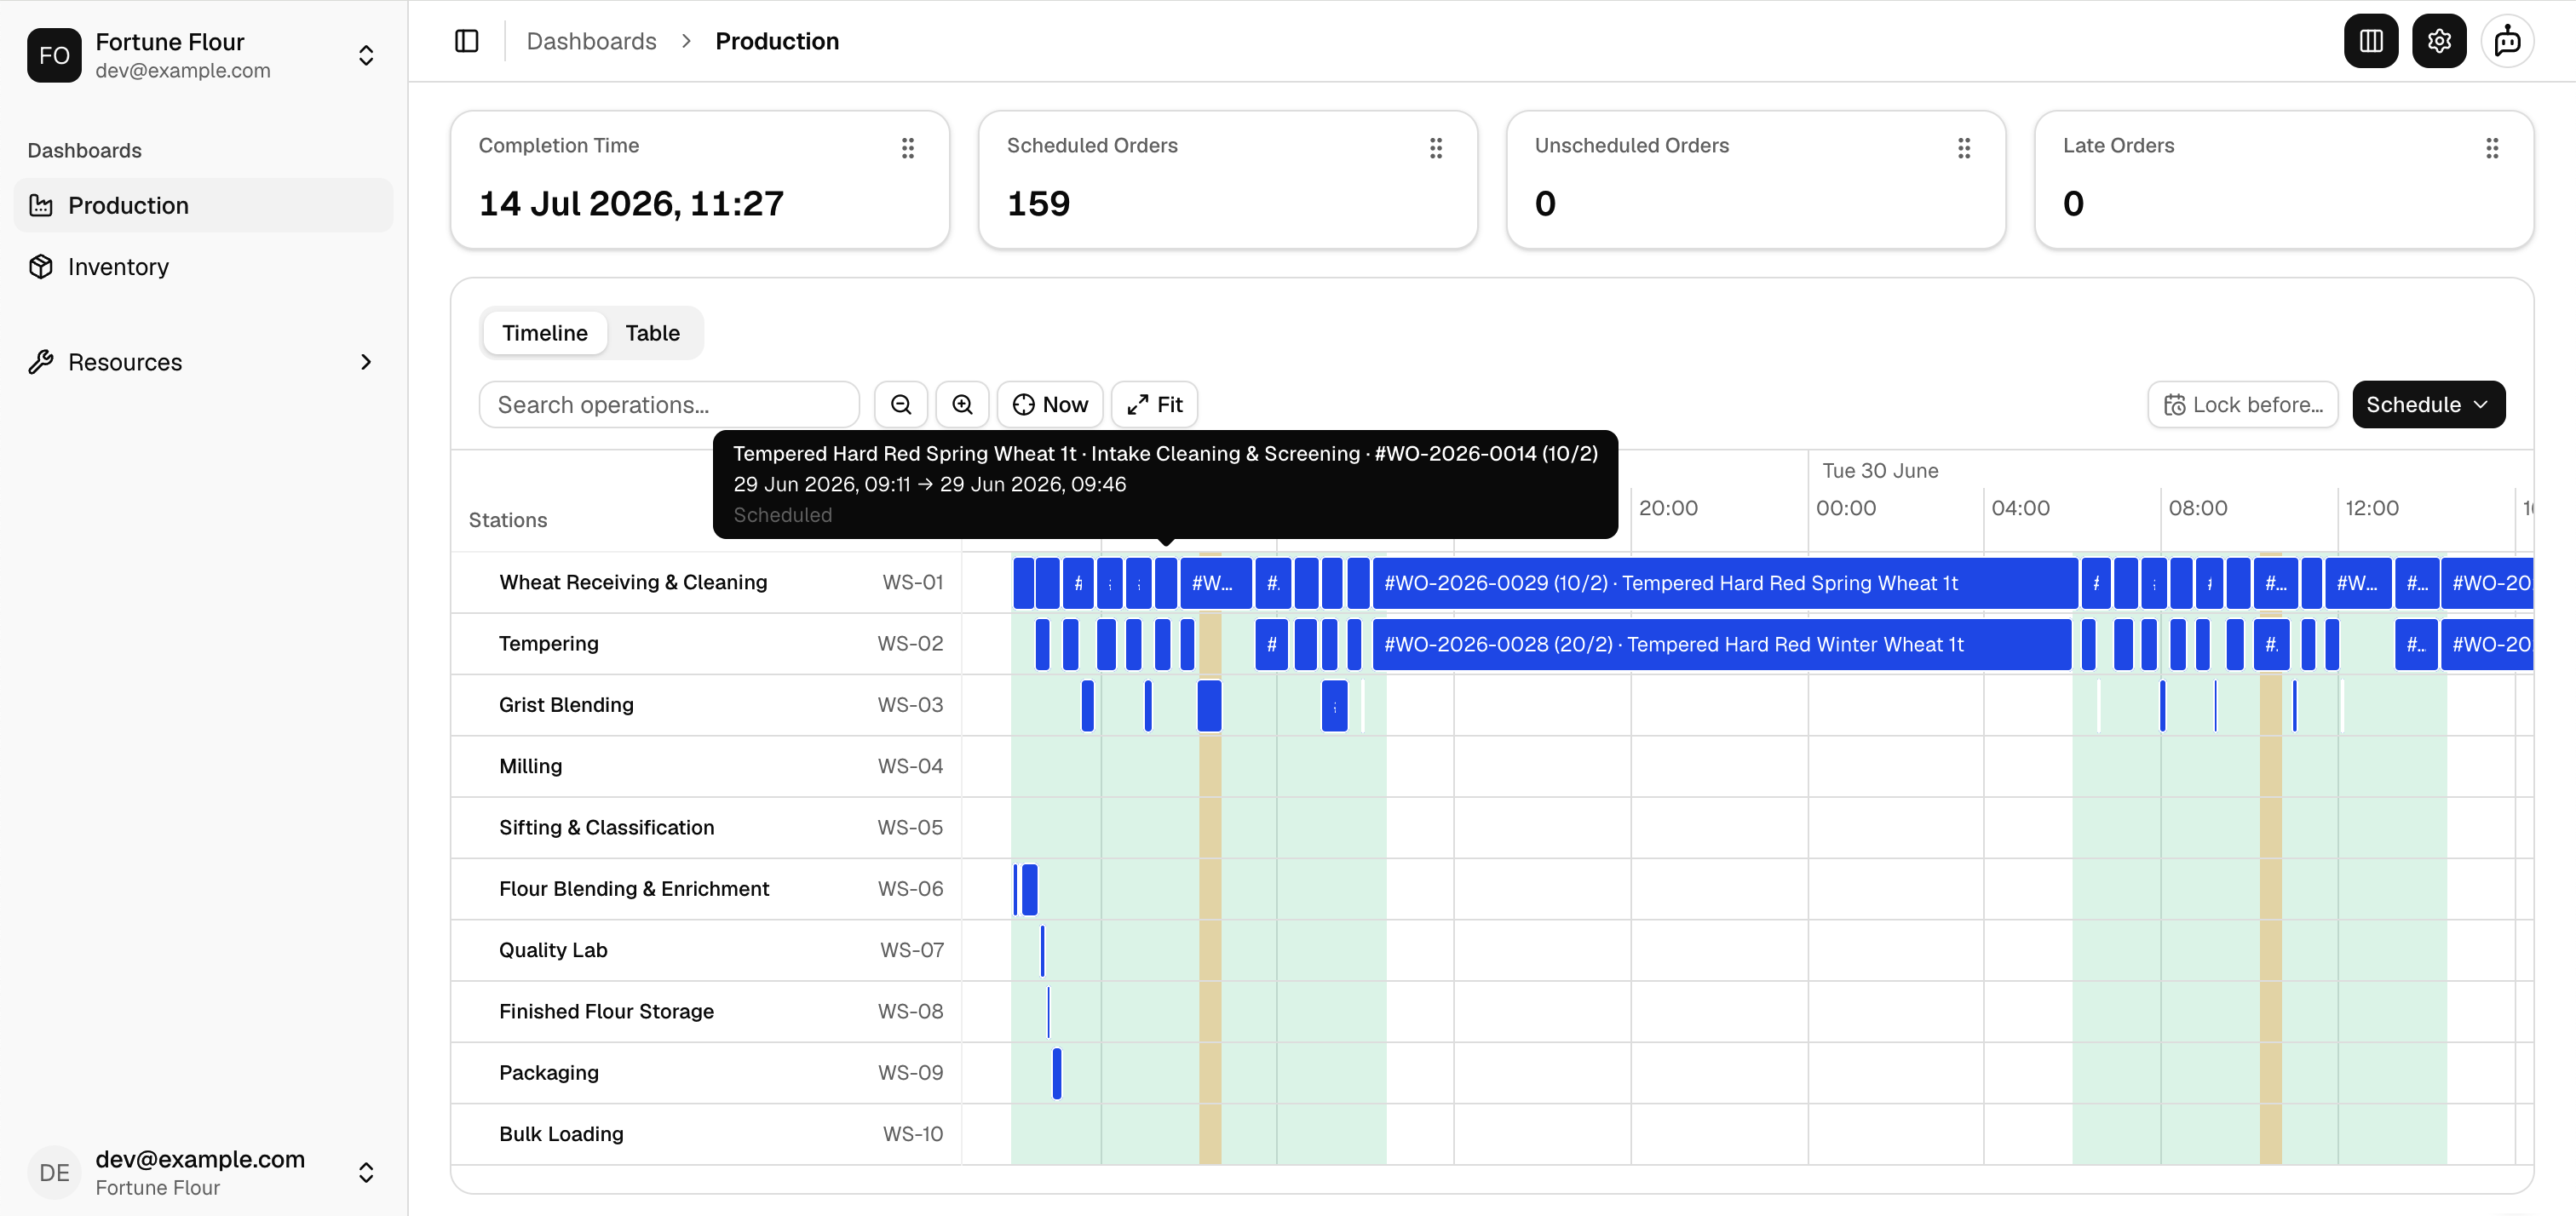Viewport: 2576px width, 1216px height.
Task: Click the 14 Jul 2026, 11:27 completion value
Action: 631,204
